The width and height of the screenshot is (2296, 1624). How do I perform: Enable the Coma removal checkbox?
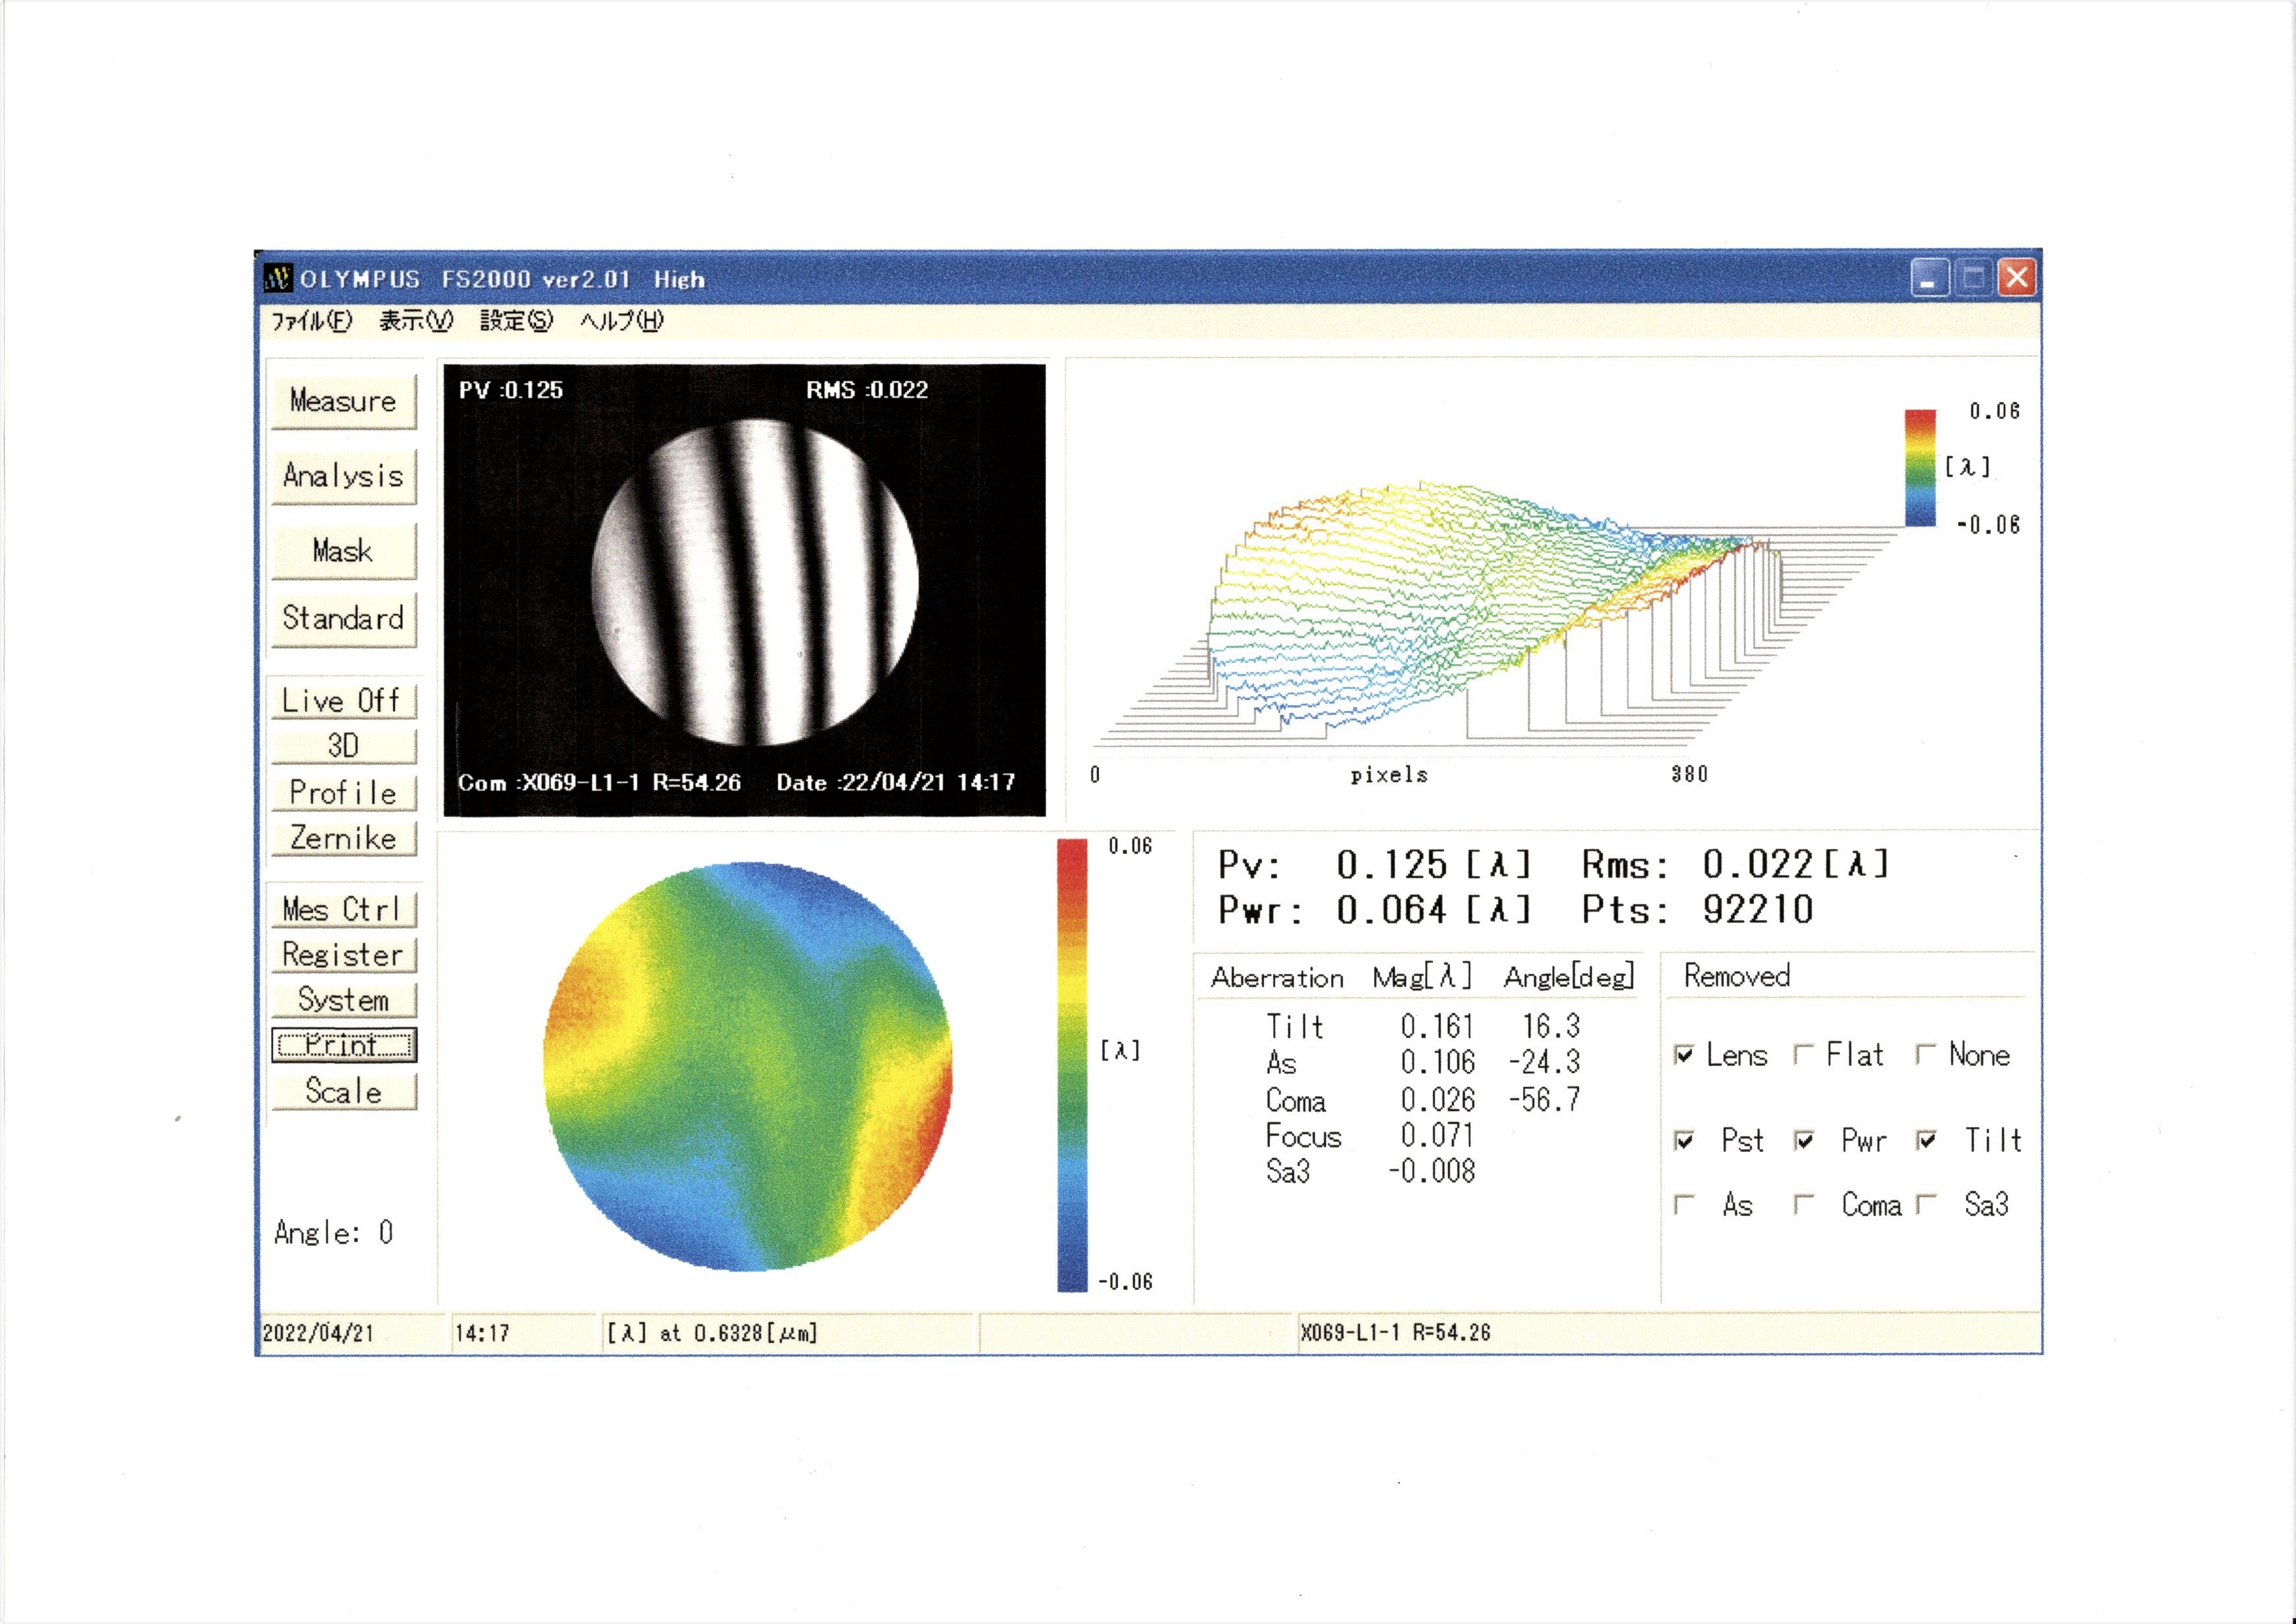click(1804, 1205)
